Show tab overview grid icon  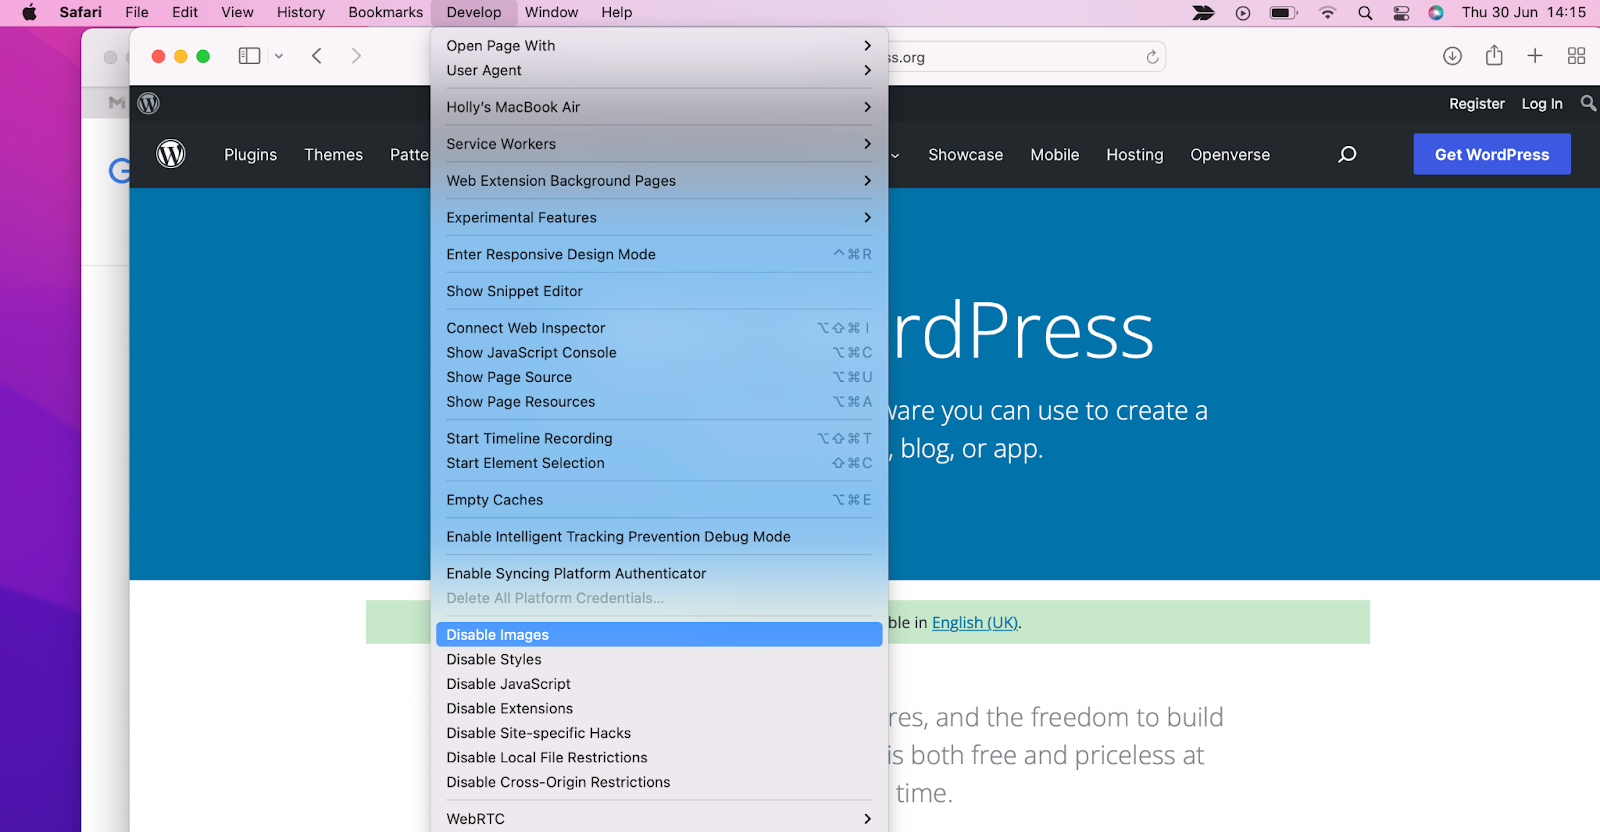point(1576,56)
